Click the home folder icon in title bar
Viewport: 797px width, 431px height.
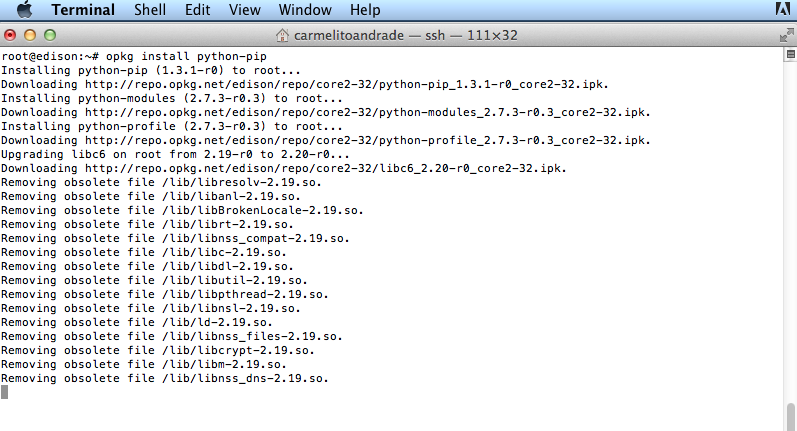[x=284, y=35]
